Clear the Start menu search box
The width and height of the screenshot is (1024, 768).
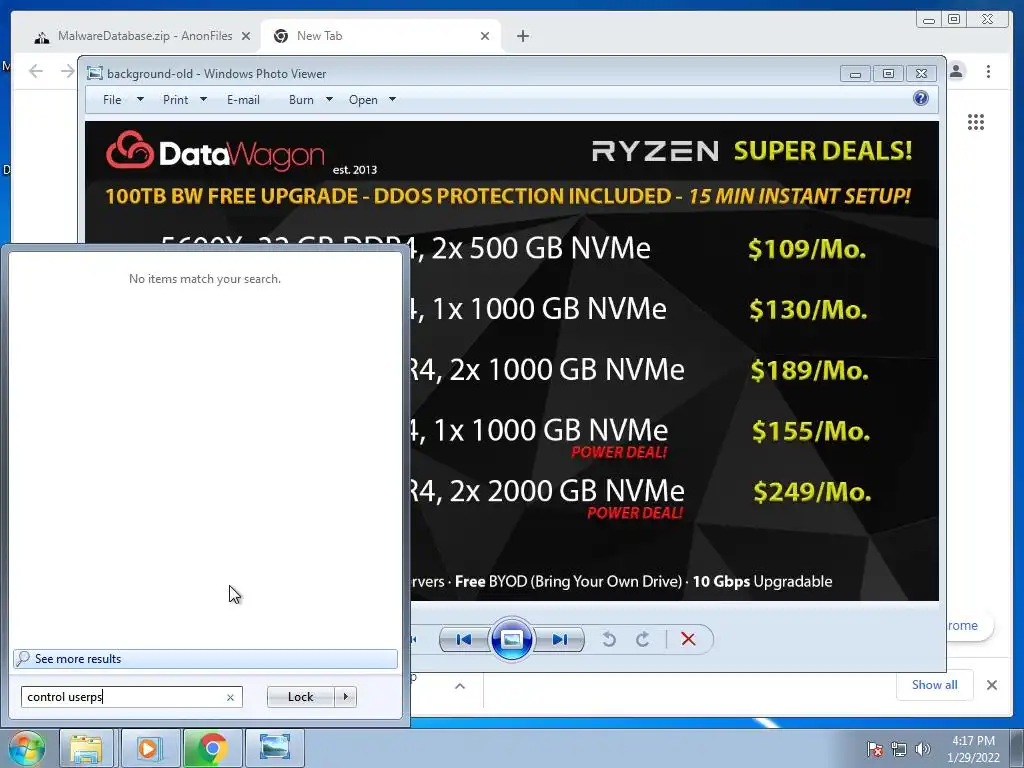click(x=230, y=697)
